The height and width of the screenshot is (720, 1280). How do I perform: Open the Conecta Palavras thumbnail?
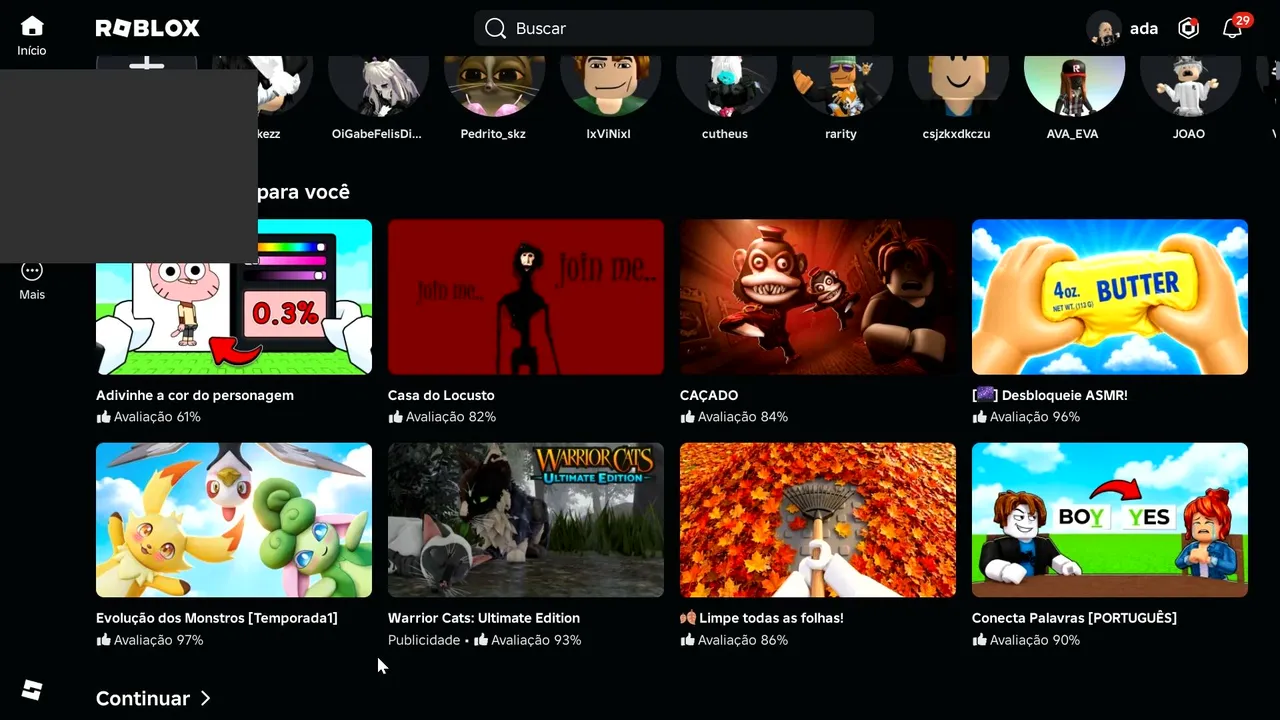click(1110, 520)
